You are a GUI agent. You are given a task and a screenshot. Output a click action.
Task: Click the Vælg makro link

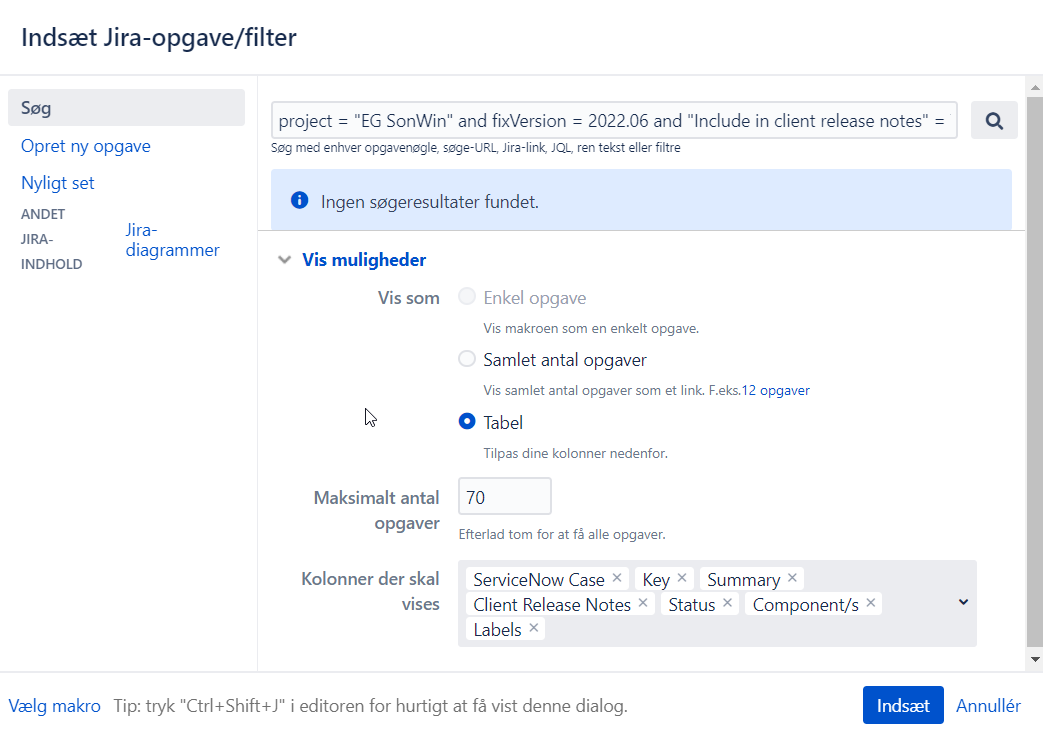click(x=55, y=706)
